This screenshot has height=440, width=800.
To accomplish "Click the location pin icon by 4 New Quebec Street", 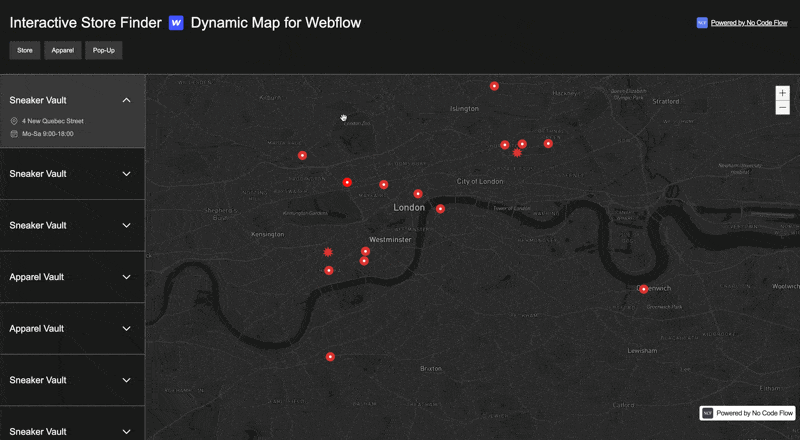I will (x=14, y=121).
